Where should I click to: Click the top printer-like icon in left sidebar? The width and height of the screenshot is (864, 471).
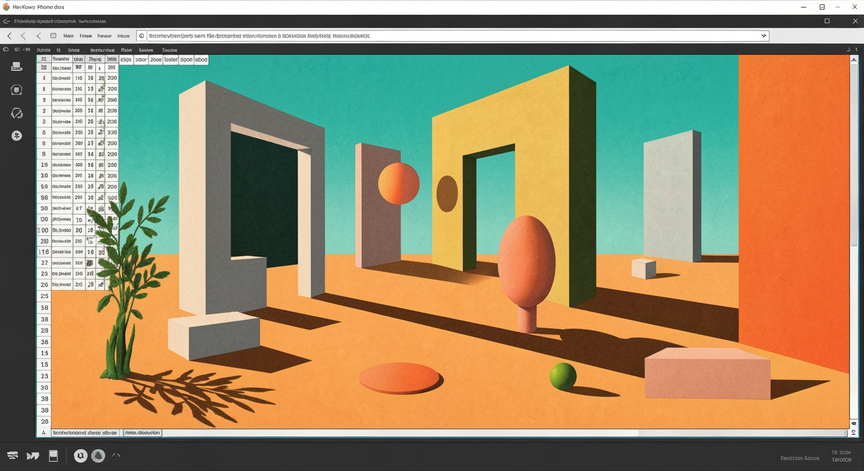point(17,67)
